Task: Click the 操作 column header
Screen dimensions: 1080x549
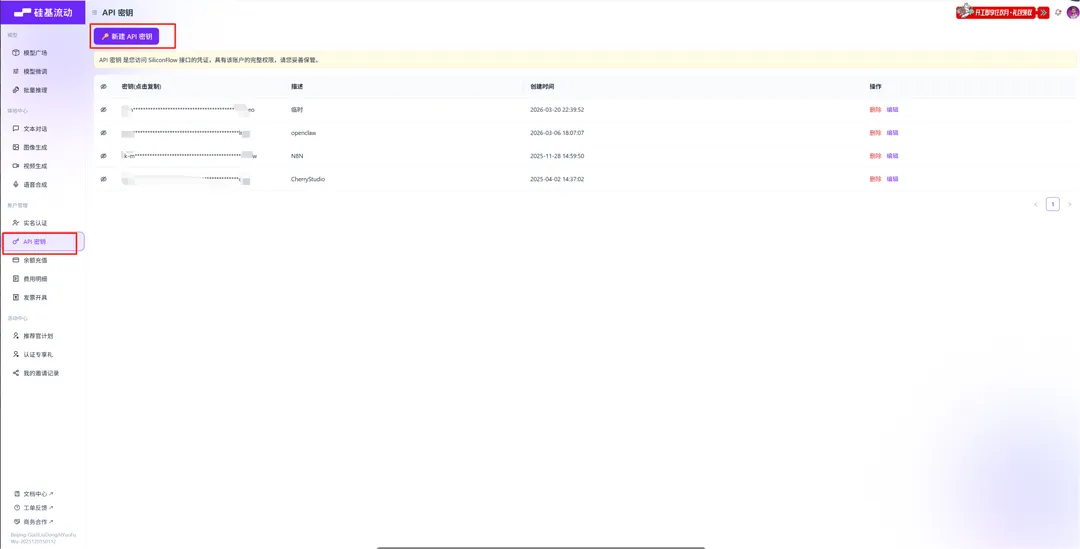Action: pyautogui.click(x=875, y=87)
